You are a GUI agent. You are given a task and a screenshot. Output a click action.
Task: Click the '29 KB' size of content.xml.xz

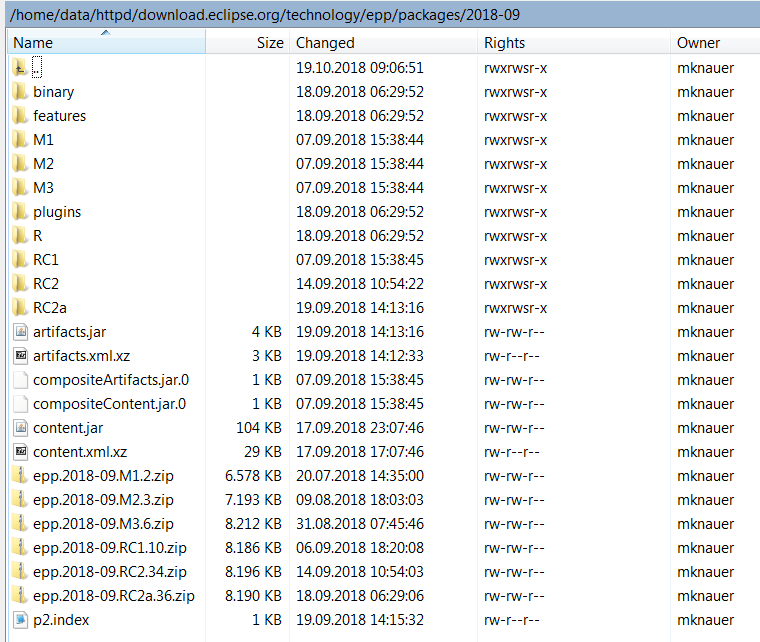click(263, 451)
